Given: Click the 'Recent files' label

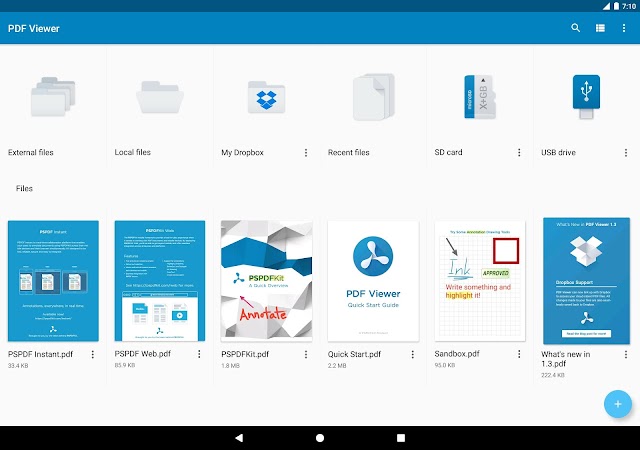Looking at the screenshot, I should tap(349, 152).
